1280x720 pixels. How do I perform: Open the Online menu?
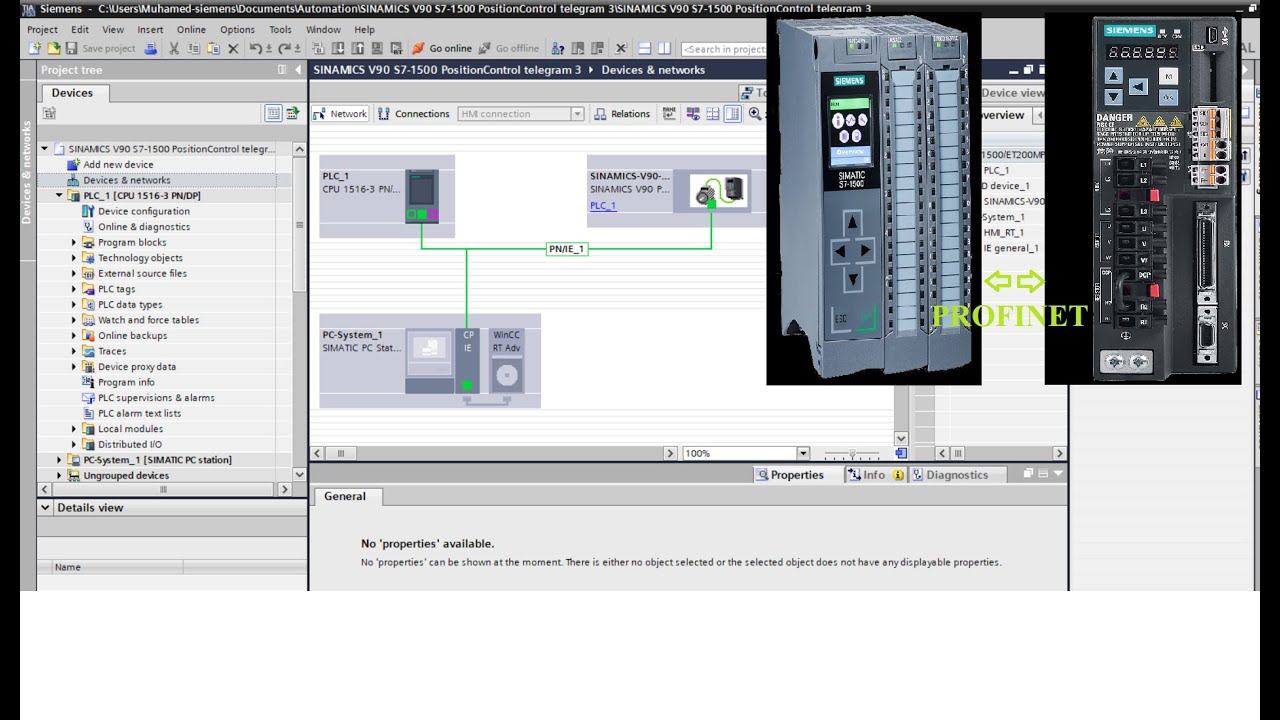click(191, 30)
